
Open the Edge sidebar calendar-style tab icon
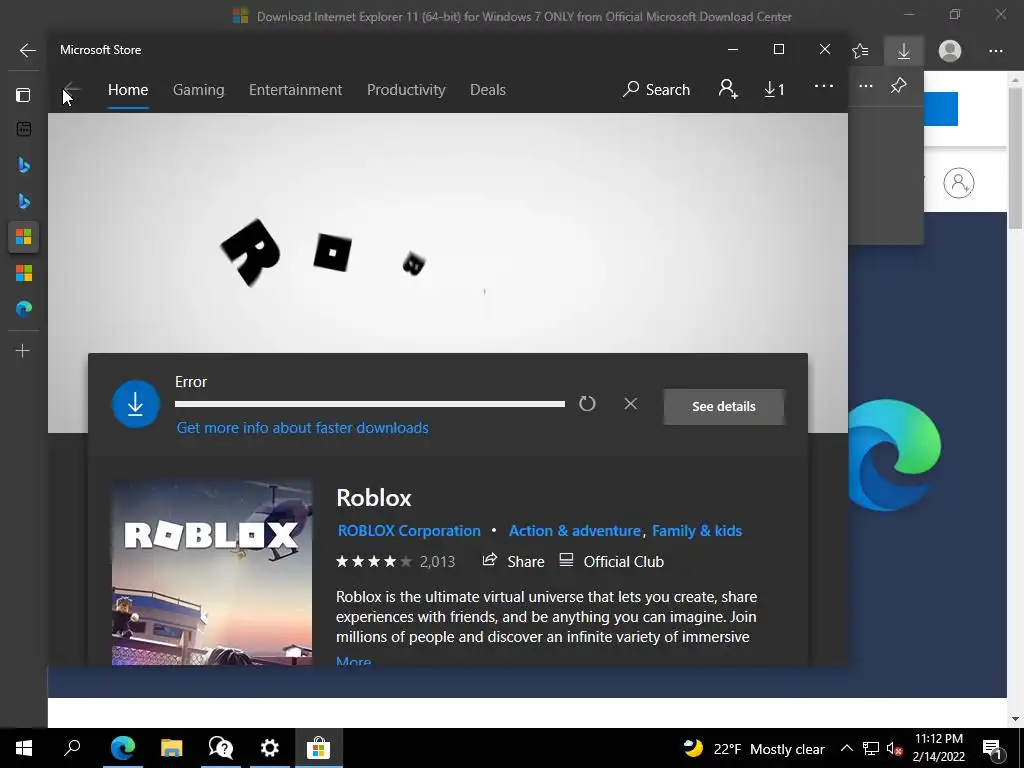click(24, 129)
